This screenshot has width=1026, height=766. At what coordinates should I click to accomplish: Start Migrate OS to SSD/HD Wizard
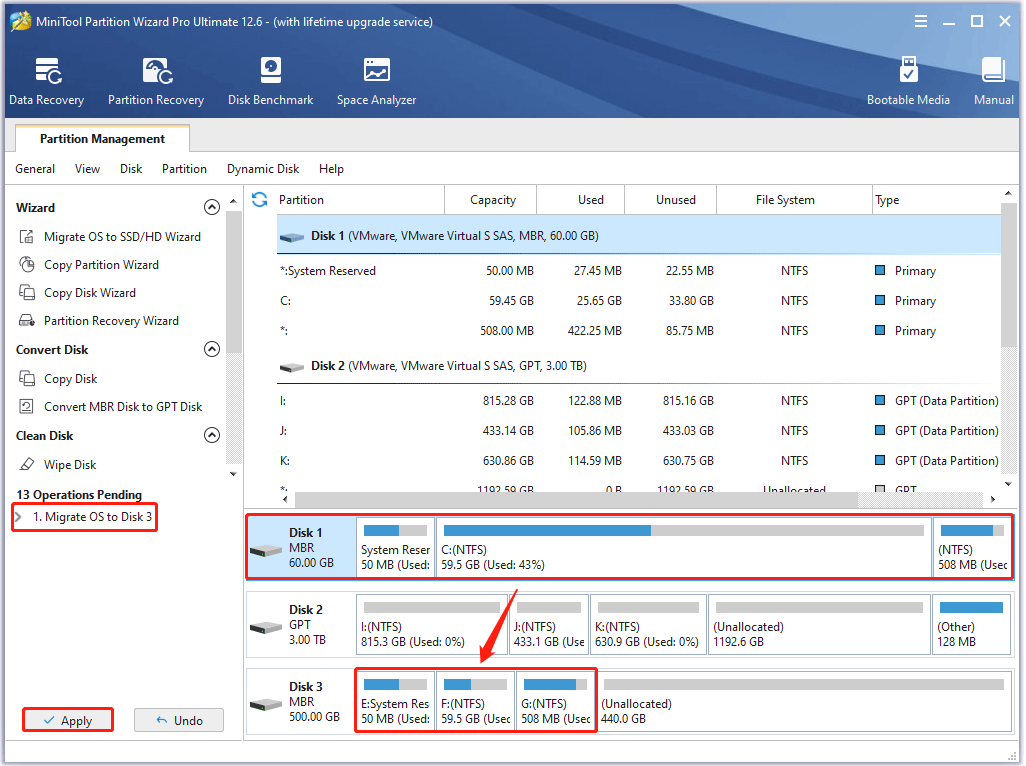pos(122,237)
